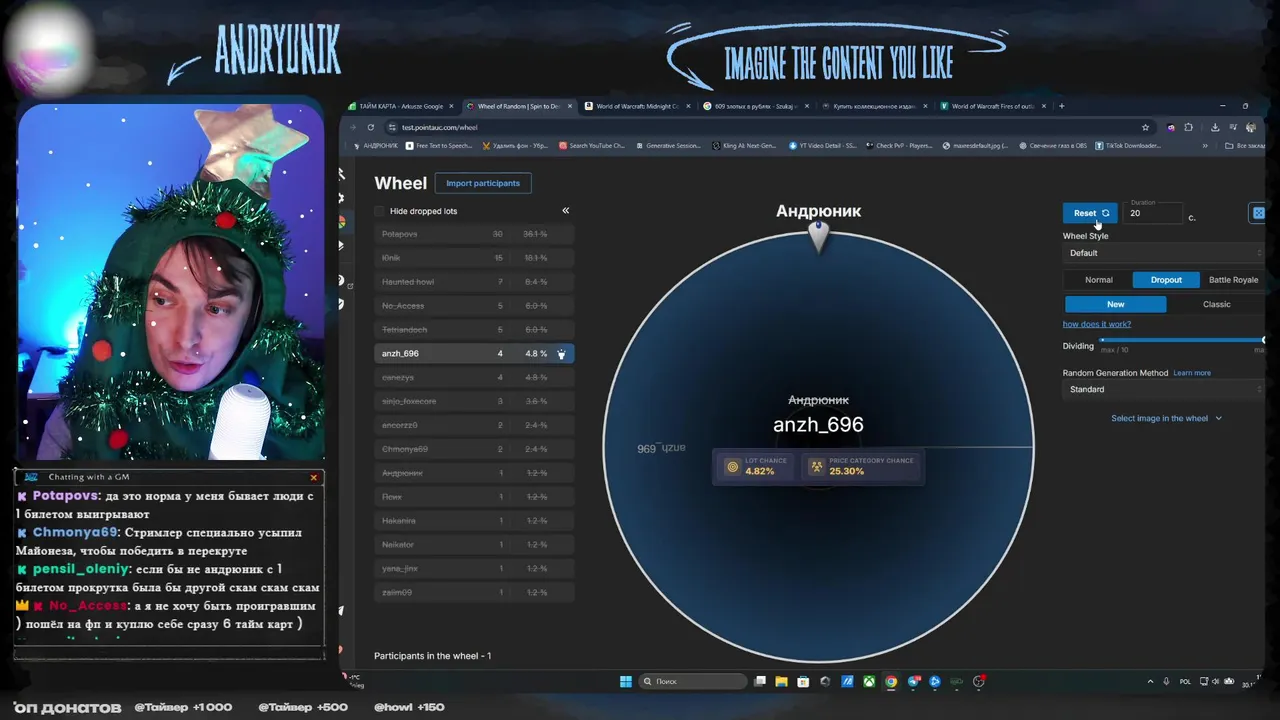Enable the Hide dropped lots checkbox
Screen dimensions: 1280x720
[x=379, y=211]
